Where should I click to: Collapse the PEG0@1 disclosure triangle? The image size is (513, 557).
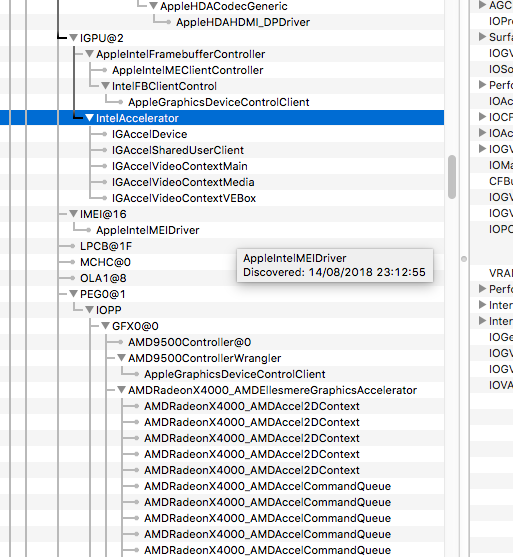(74, 293)
